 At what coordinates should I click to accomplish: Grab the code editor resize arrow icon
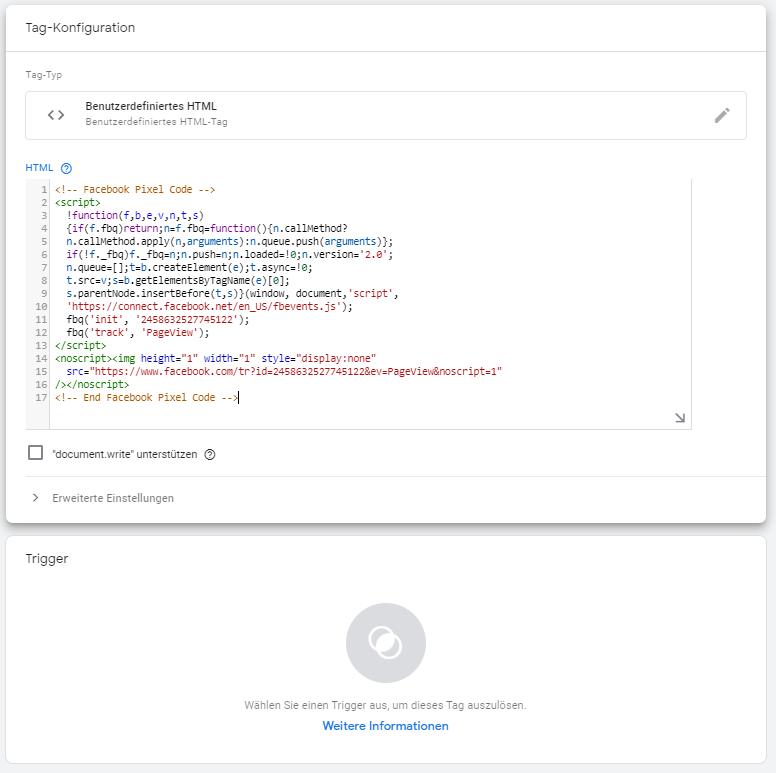coord(680,418)
